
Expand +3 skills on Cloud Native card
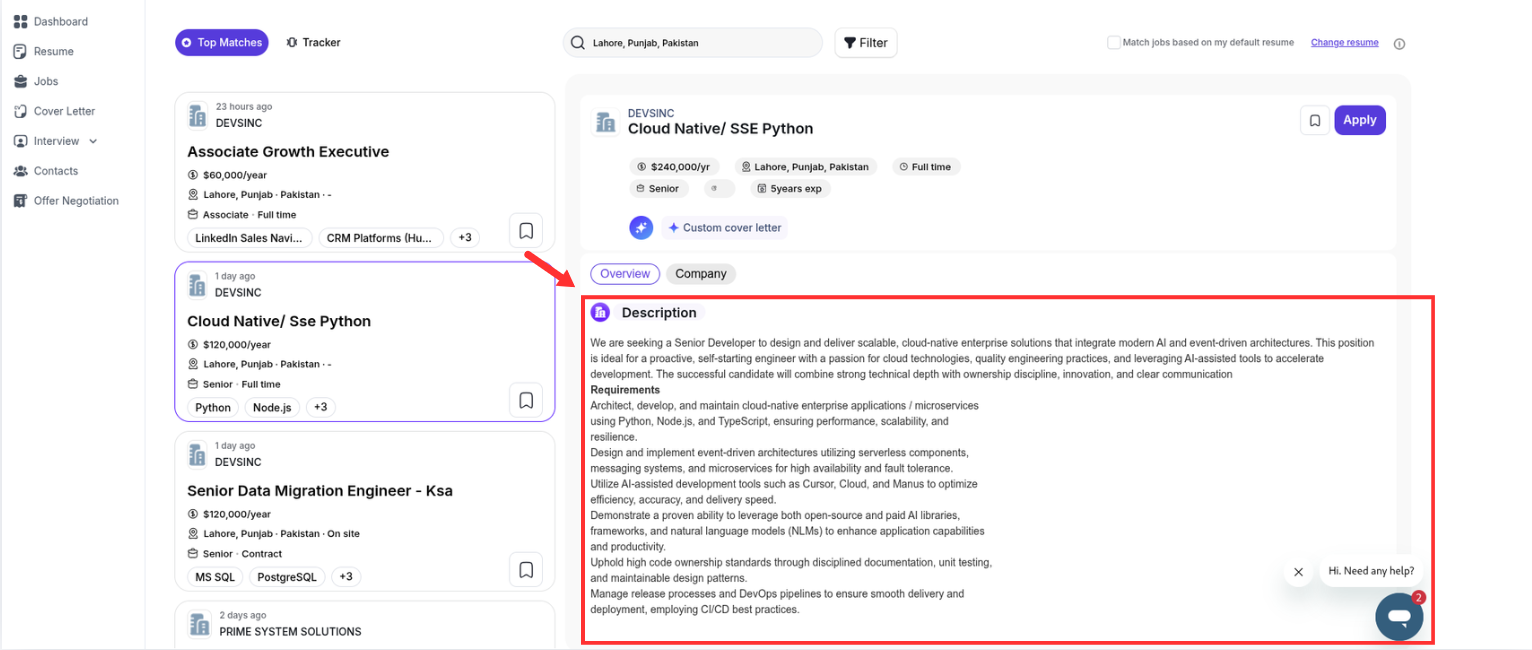click(x=321, y=407)
